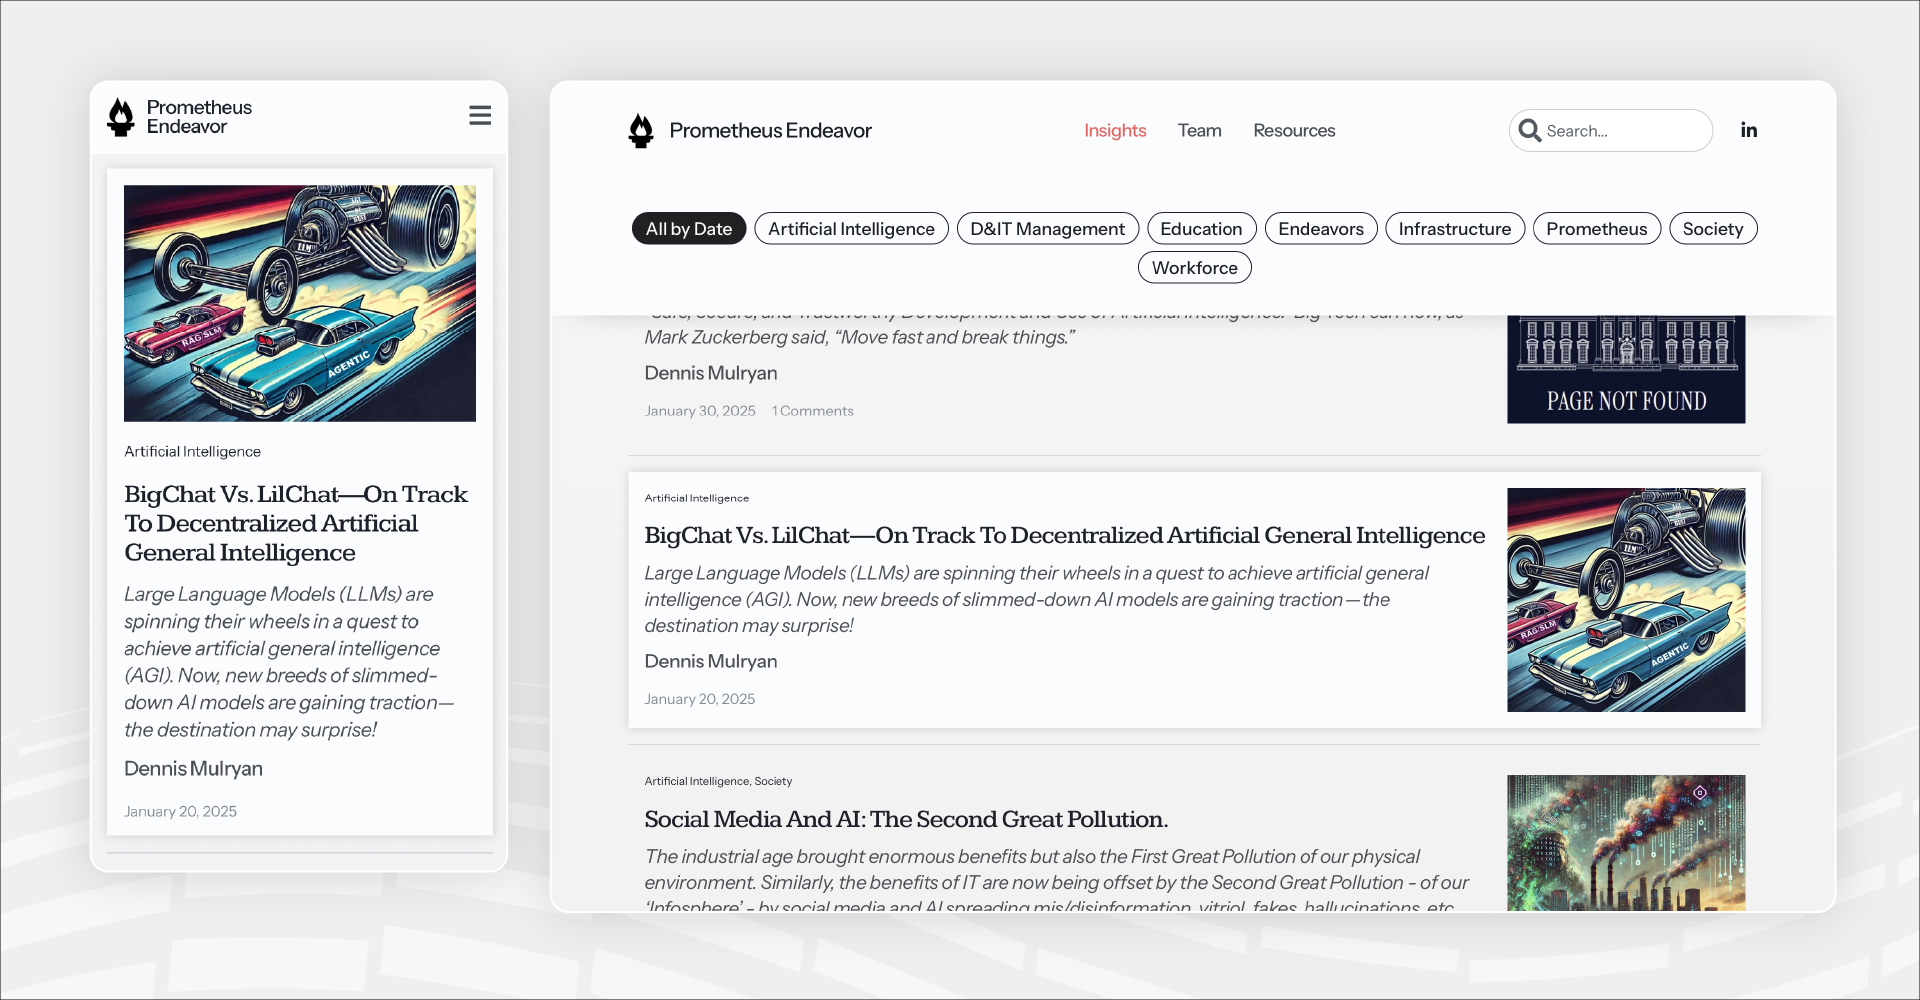Click January 20, 2025 date in desktop view
Image resolution: width=1920 pixels, height=1000 pixels.
point(700,699)
